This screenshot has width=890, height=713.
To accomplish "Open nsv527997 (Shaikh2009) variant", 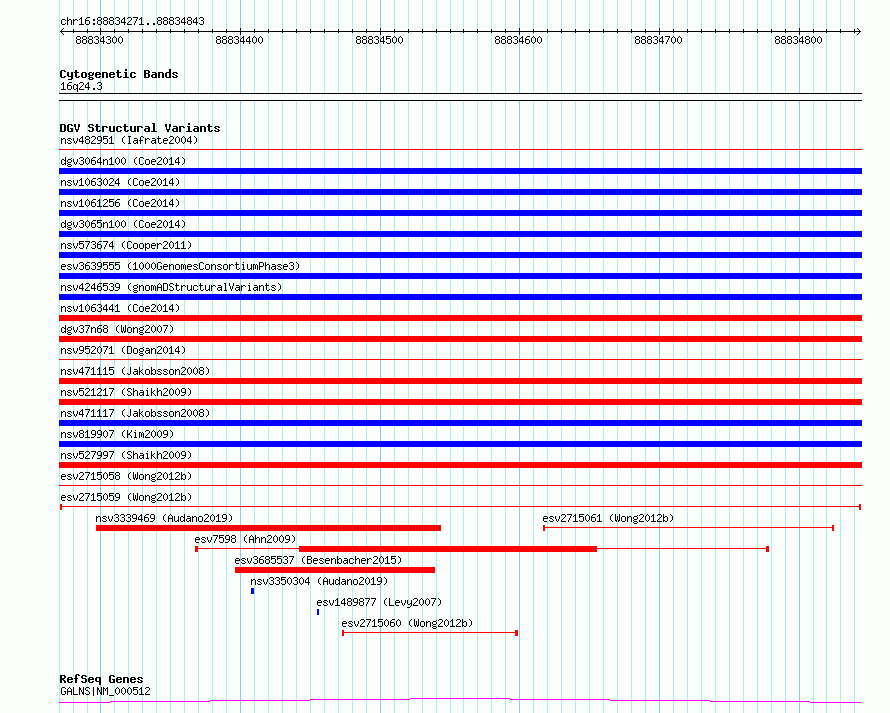I will coord(126,455).
